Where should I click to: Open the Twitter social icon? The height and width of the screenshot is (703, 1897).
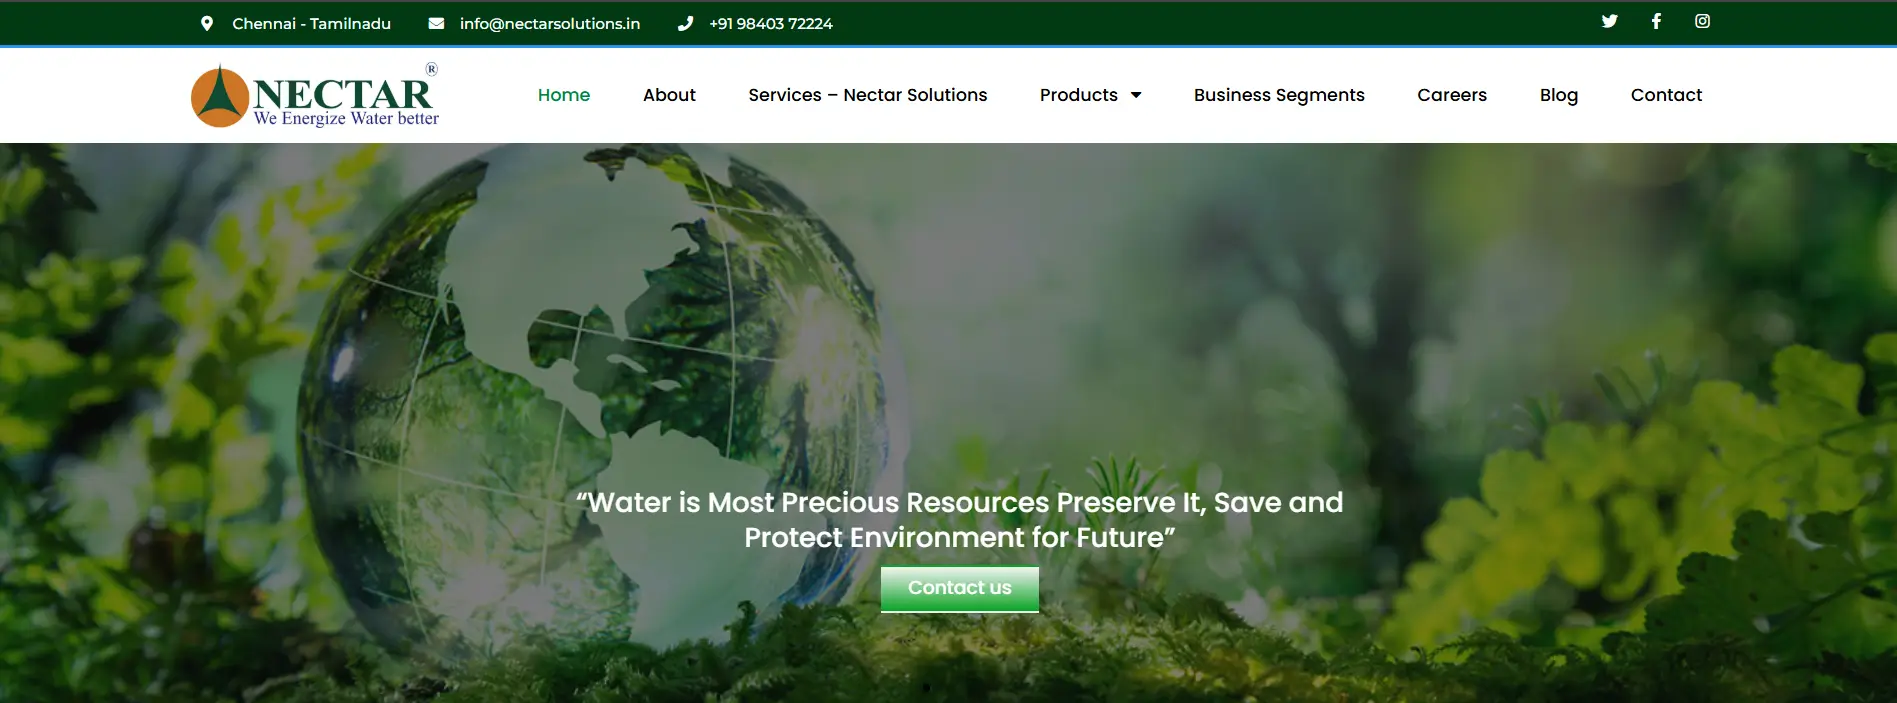tap(1609, 21)
